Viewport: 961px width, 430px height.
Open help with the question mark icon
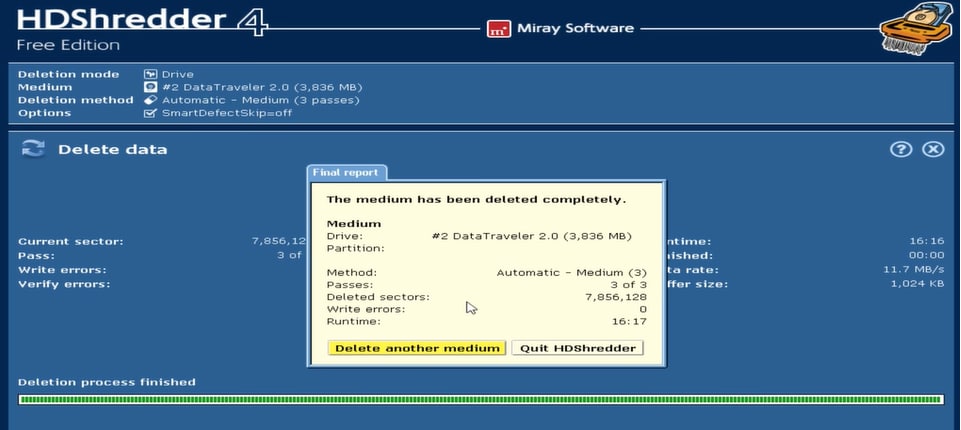(901, 149)
